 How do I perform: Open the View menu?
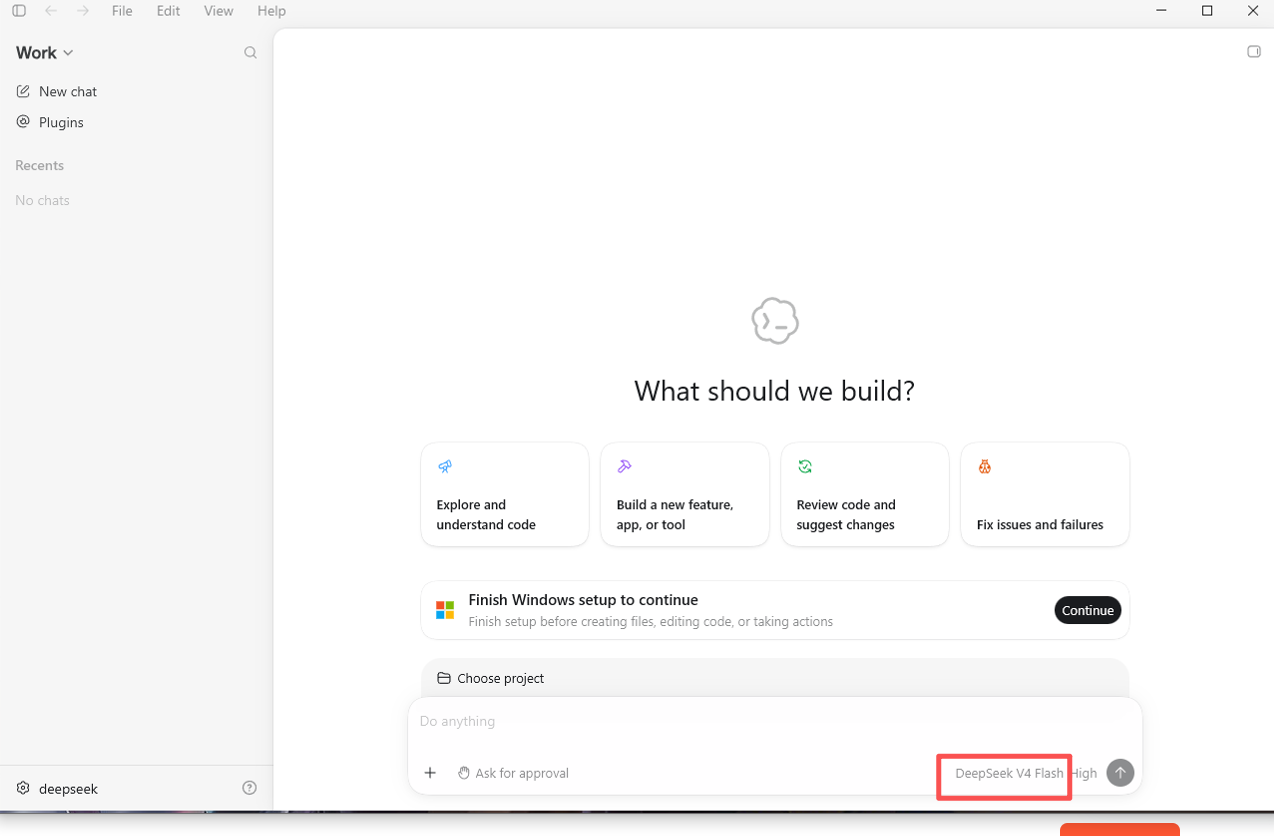218,11
